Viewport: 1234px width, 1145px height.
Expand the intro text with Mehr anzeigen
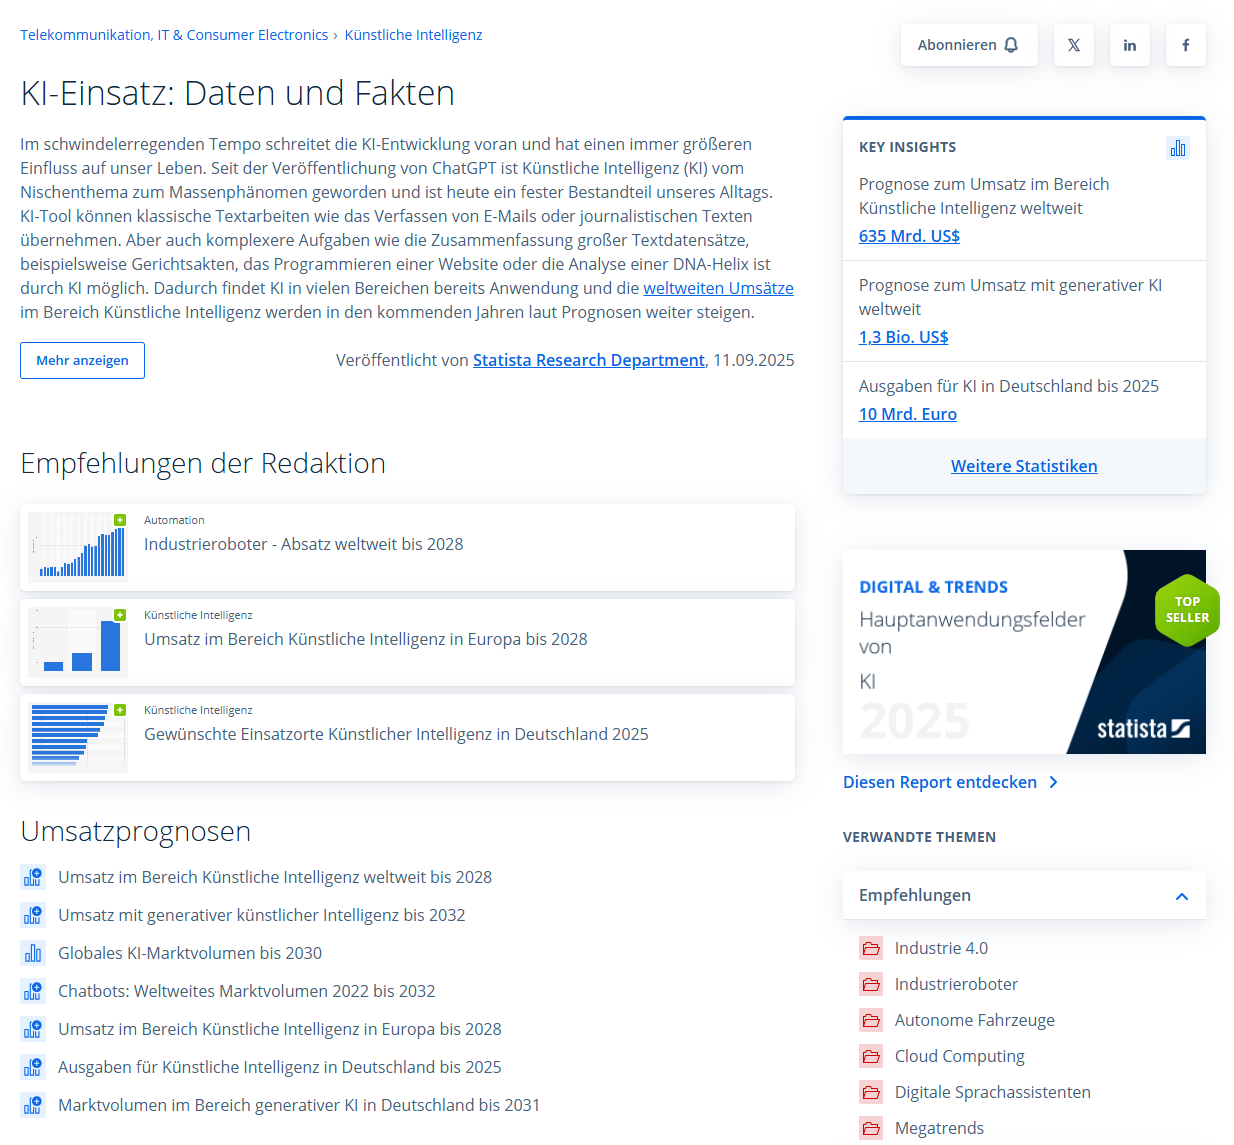[x=82, y=360]
